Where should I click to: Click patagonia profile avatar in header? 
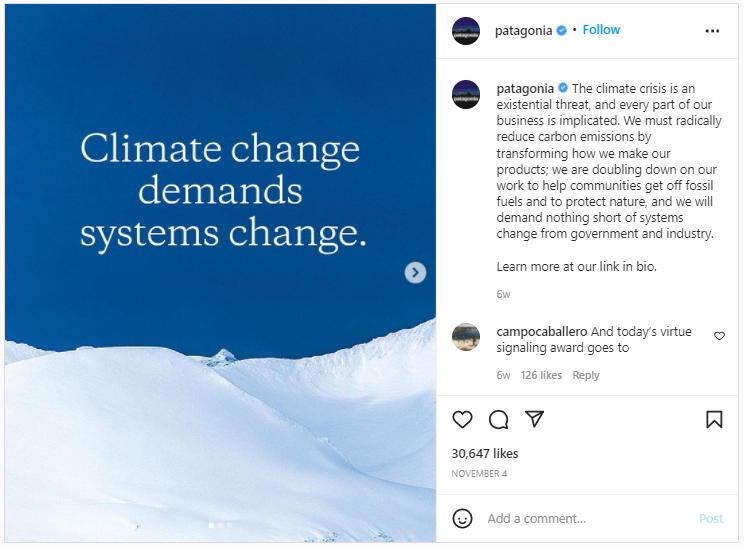point(466,31)
